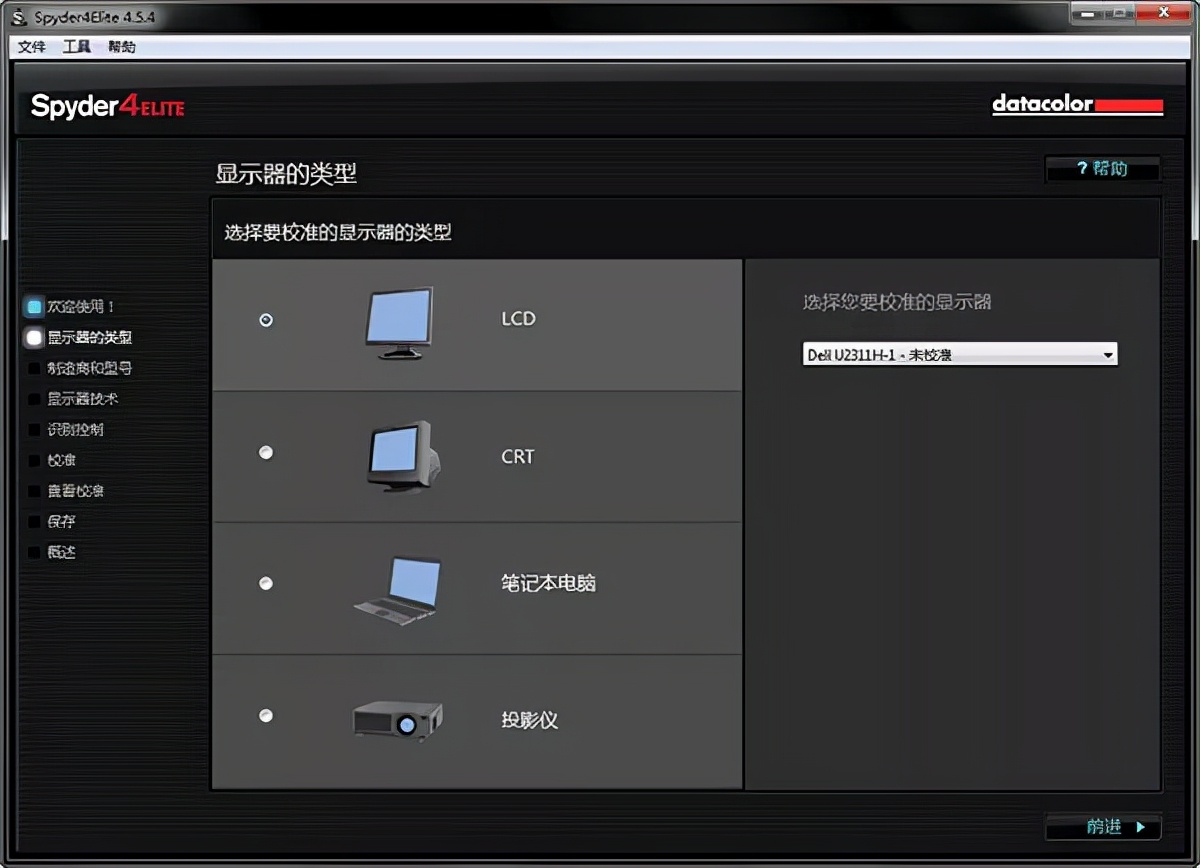
Task: Select the LCD monitor icon
Action: pos(398,320)
